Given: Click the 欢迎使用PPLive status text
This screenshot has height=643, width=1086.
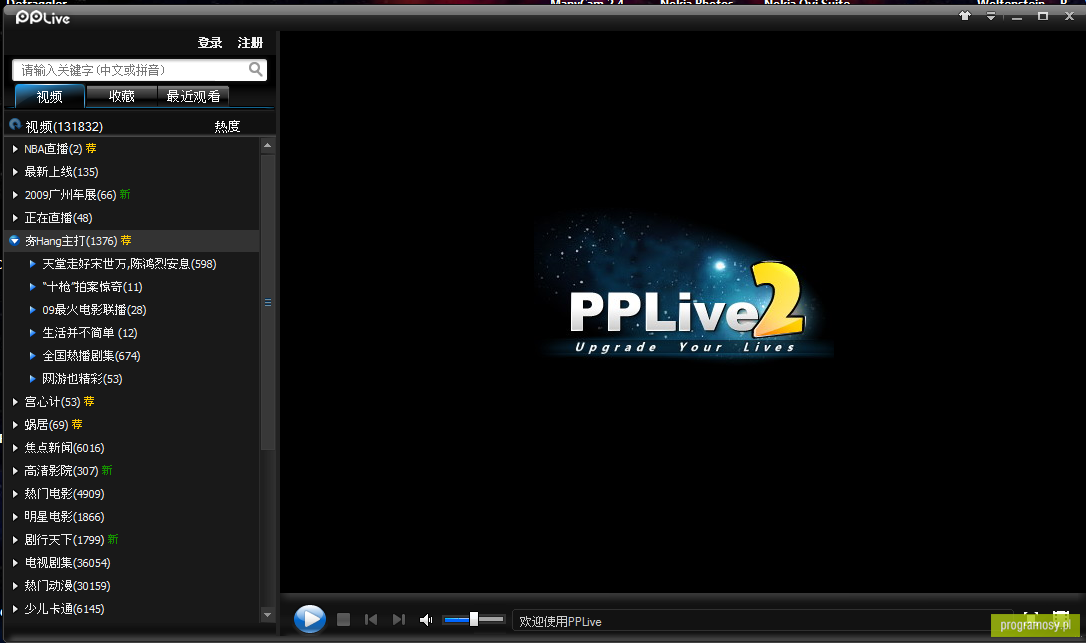Looking at the screenshot, I should (560, 622).
